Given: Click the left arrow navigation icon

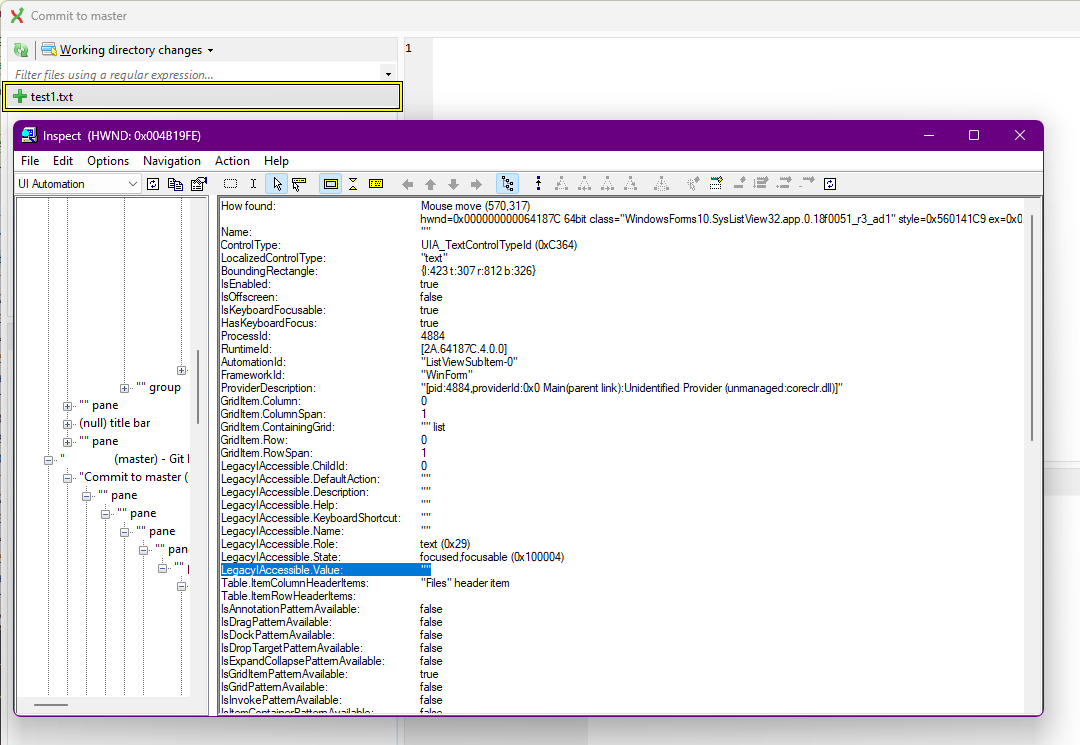Looking at the screenshot, I should [408, 184].
